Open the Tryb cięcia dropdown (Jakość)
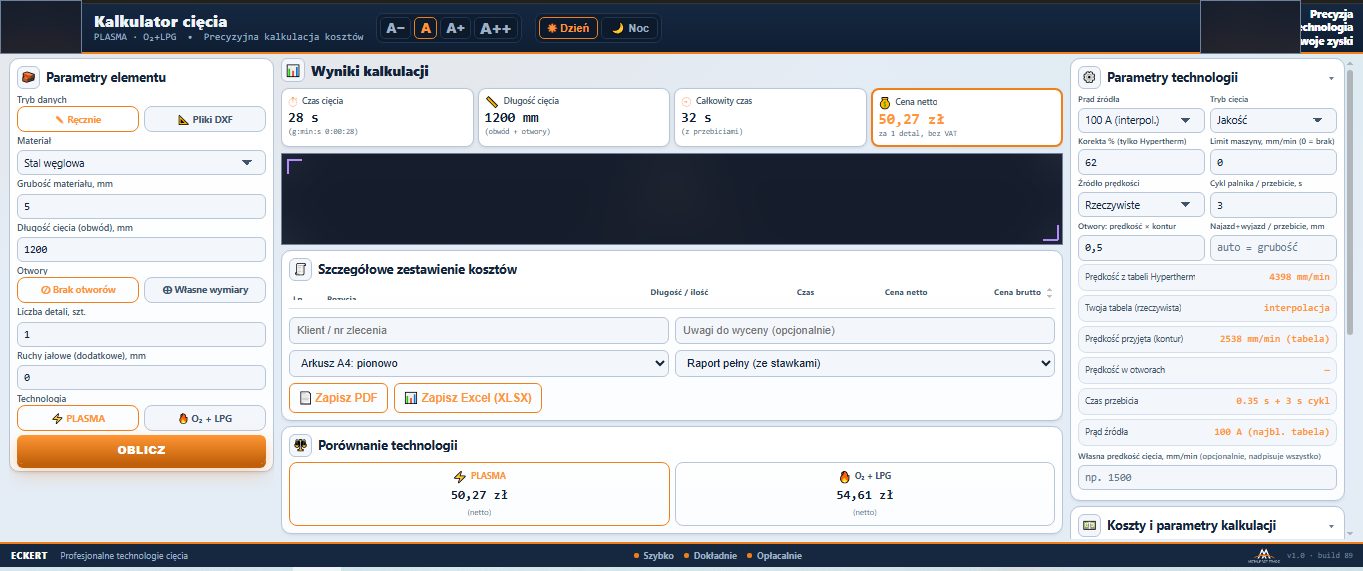Image resolution: width=1363 pixels, height=571 pixels. (1273, 119)
